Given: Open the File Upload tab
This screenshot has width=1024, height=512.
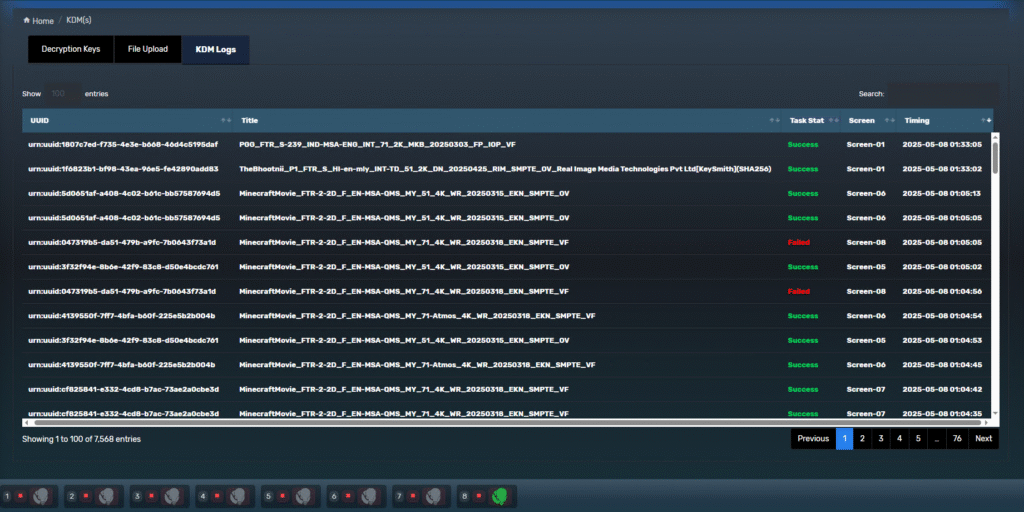Looking at the screenshot, I should (x=148, y=49).
